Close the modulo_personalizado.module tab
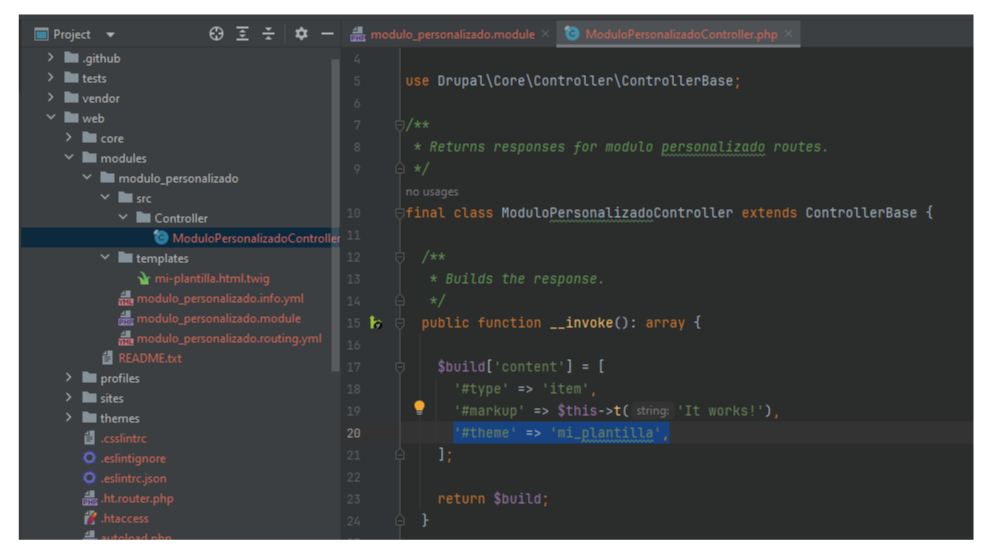This screenshot has height=553, width=990. click(546, 34)
